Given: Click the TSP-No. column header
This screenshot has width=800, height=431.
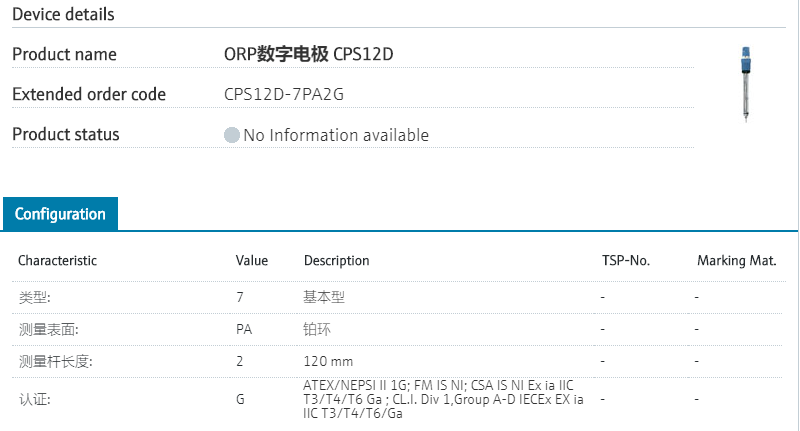Looking at the screenshot, I should pyautogui.click(x=625, y=260).
